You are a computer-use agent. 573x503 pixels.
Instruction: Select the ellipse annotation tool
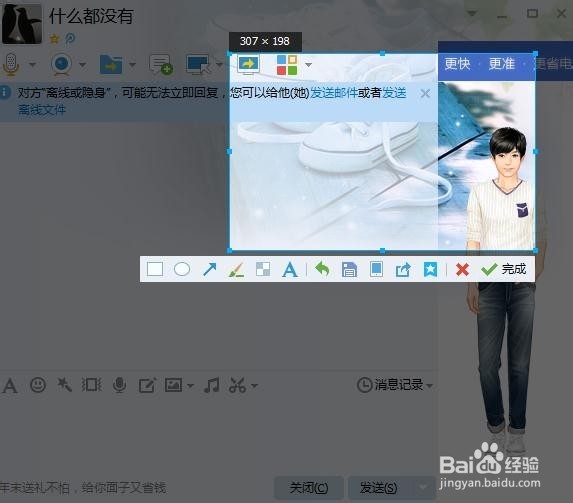pos(182,269)
